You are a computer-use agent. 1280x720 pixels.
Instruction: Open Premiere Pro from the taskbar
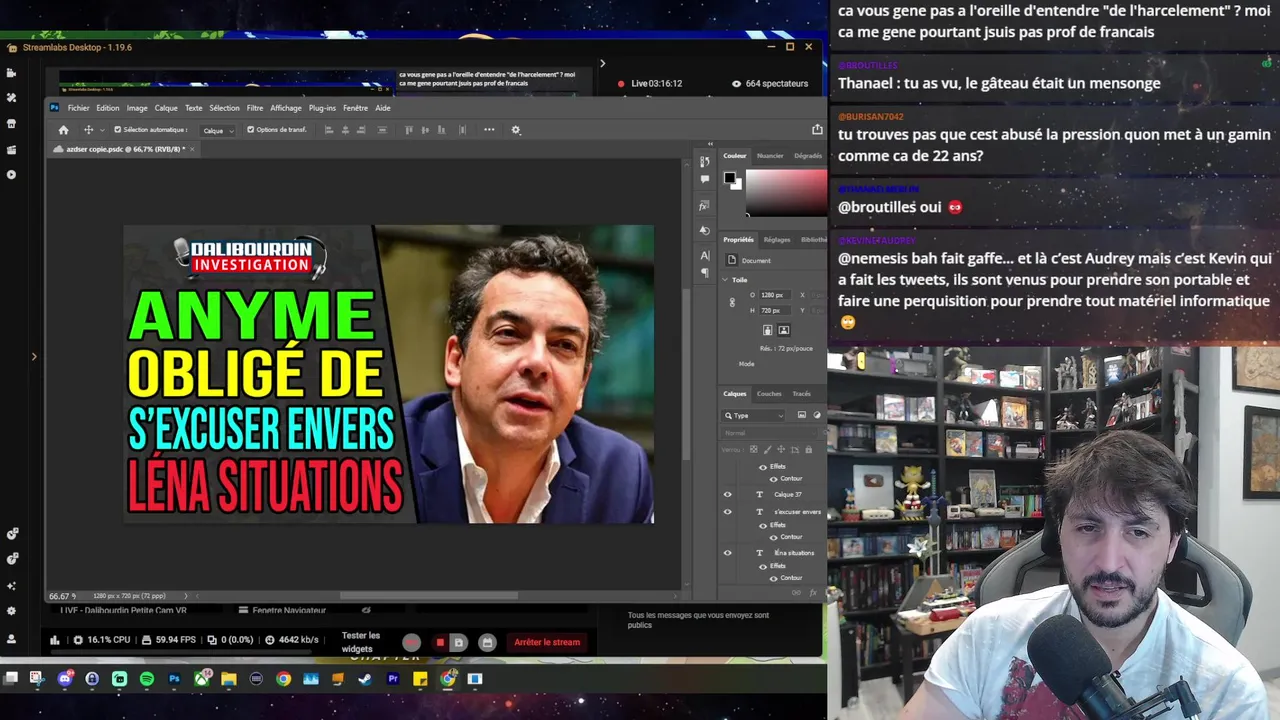coord(392,679)
